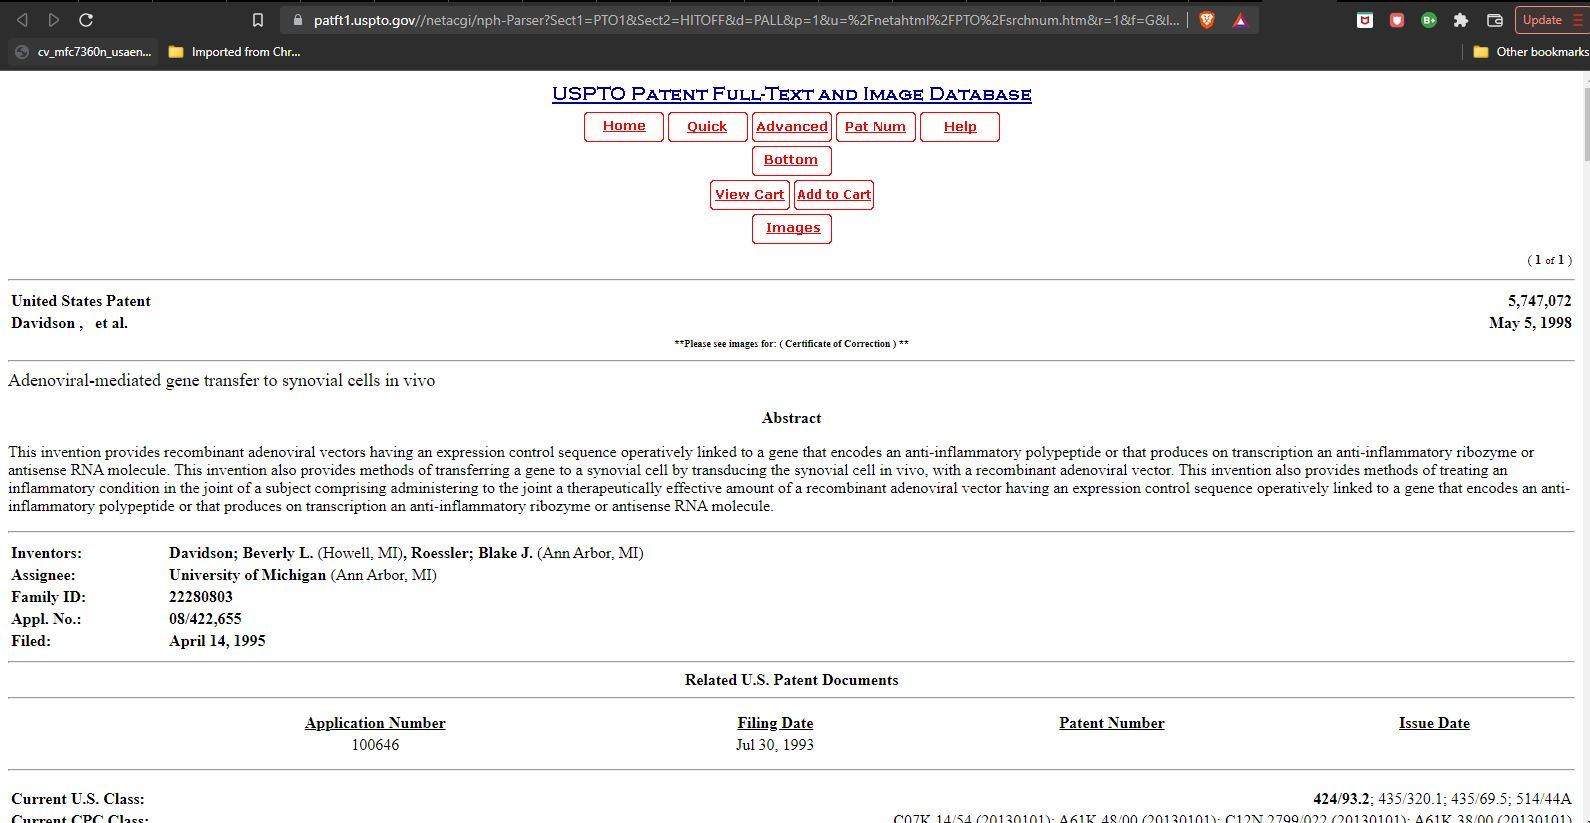
Task: Click the Update browser button
Action: pyautogui.click(x=1551, y=20)
